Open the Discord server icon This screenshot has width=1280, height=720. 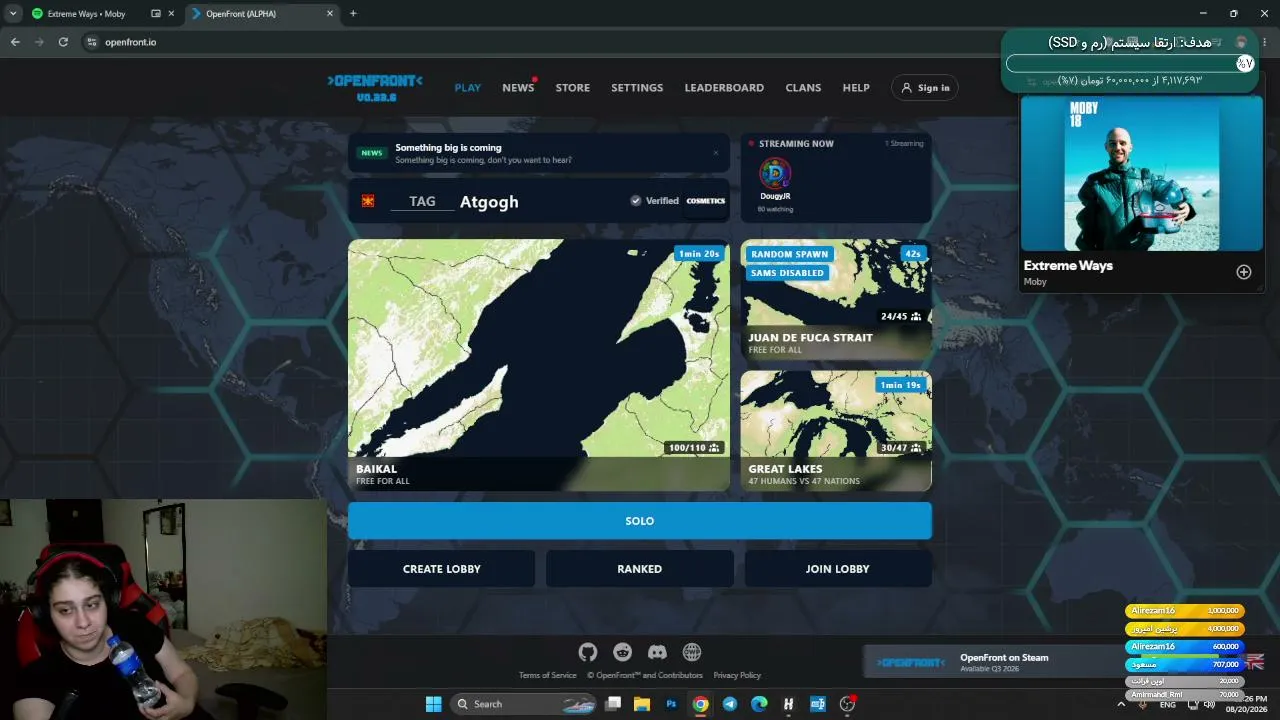[657, 652]
